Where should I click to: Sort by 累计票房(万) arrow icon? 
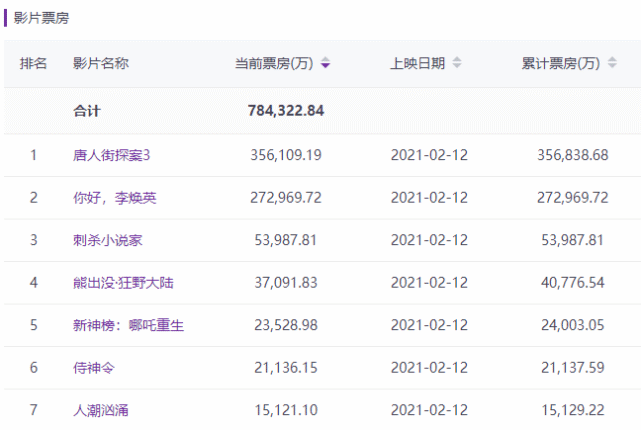coord(612,63)
